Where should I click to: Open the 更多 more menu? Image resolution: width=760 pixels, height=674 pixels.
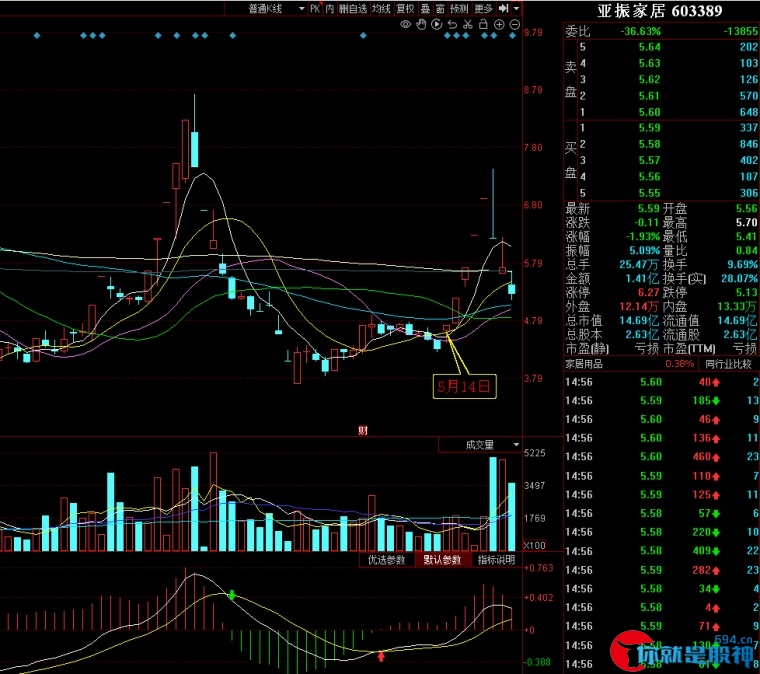(483, 8)
